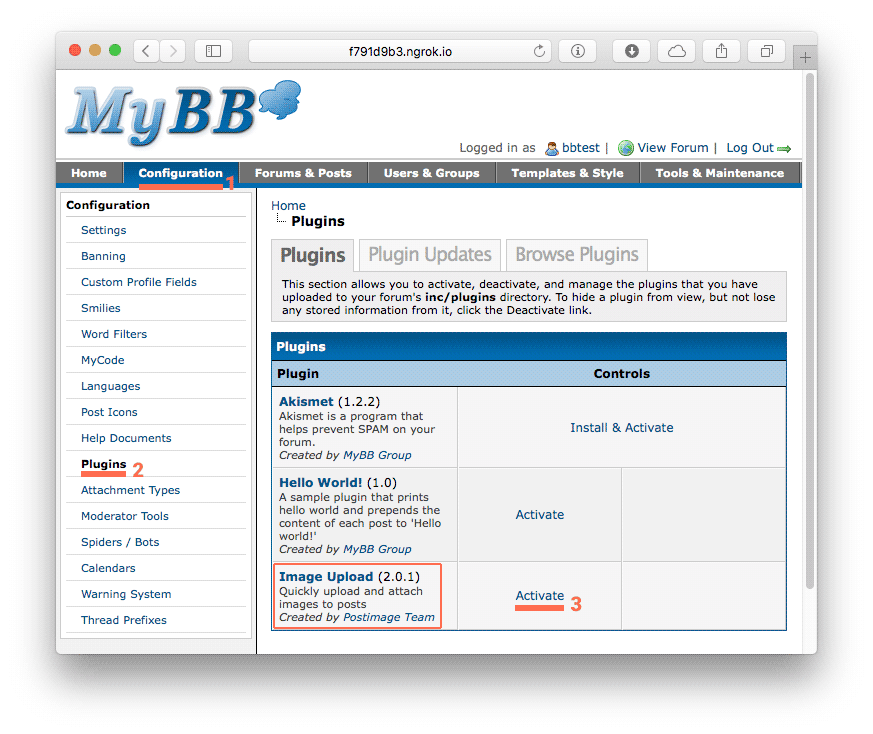The width and height of the screenshot is (873, 734).
Task: Open the Users & Groups menu
Action: coord(432,172)
